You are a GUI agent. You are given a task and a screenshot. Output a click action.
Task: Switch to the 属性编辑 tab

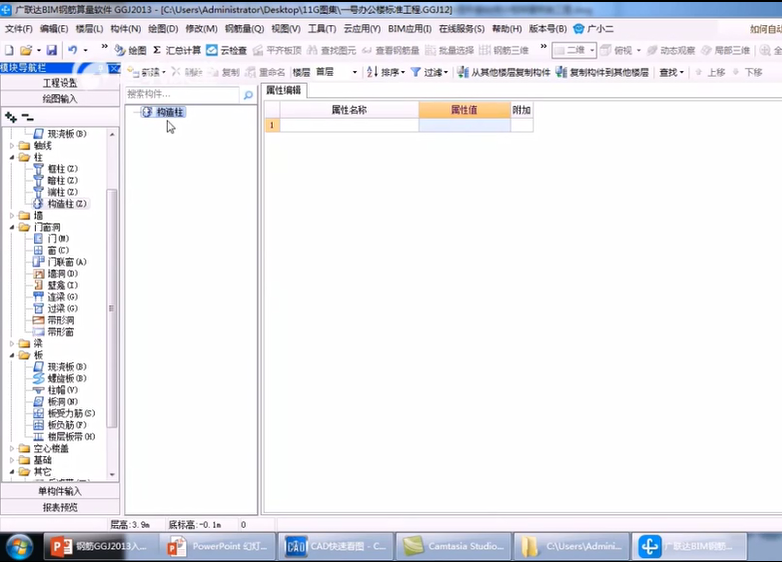point(285,91)
